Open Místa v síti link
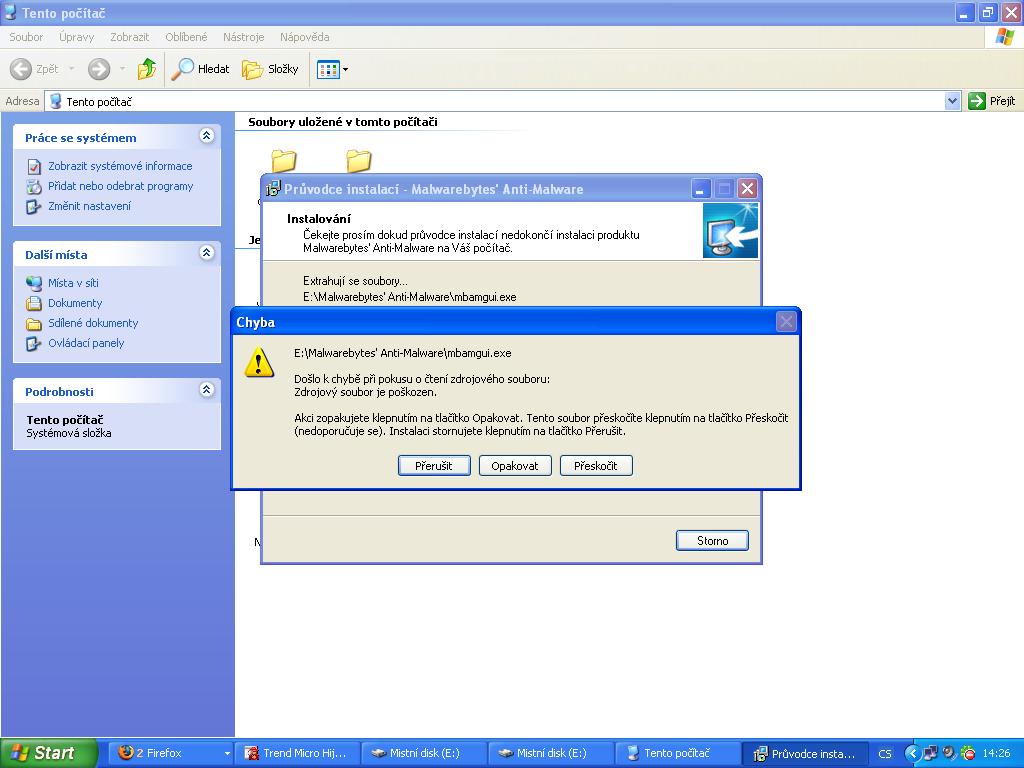This screenshot has width=1024, height=768. pyautogui.click(x=73, y=283)
